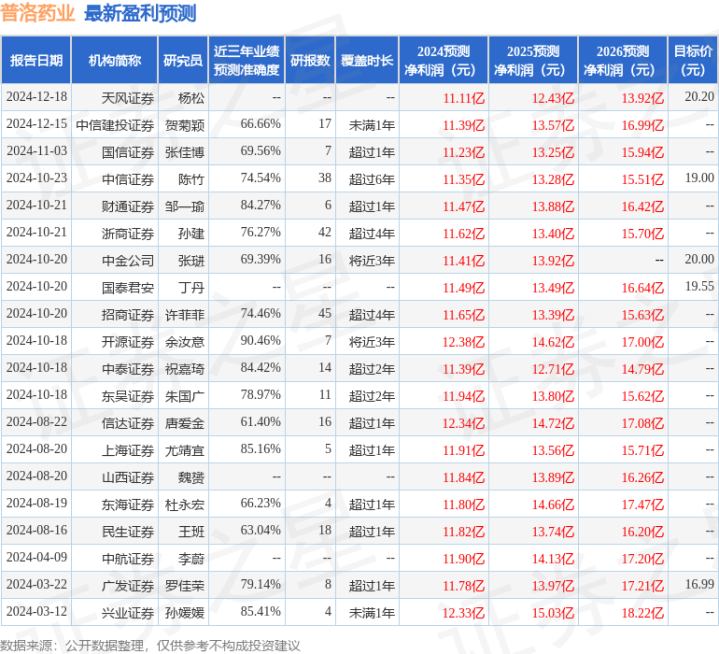
Task: Select the 报告日期 column header
Action: (x=36, y=61)
